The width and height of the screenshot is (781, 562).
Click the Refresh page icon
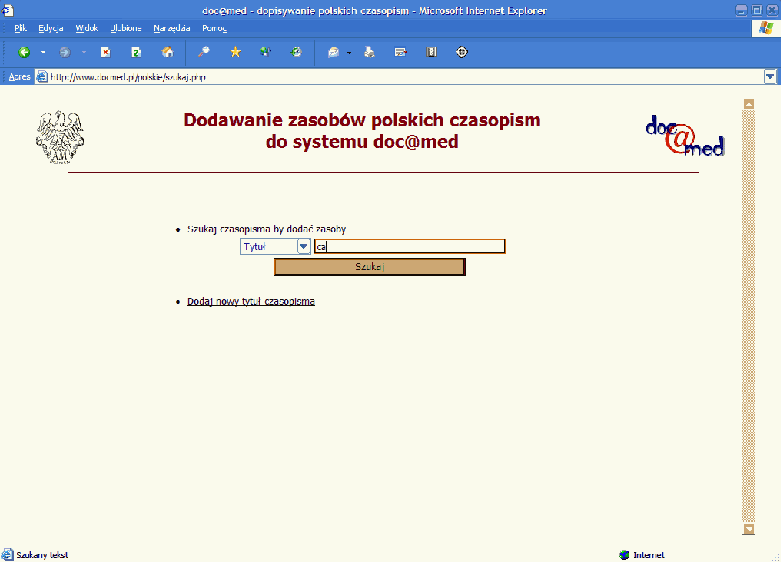pyautogui.click(x=136, y=52)
